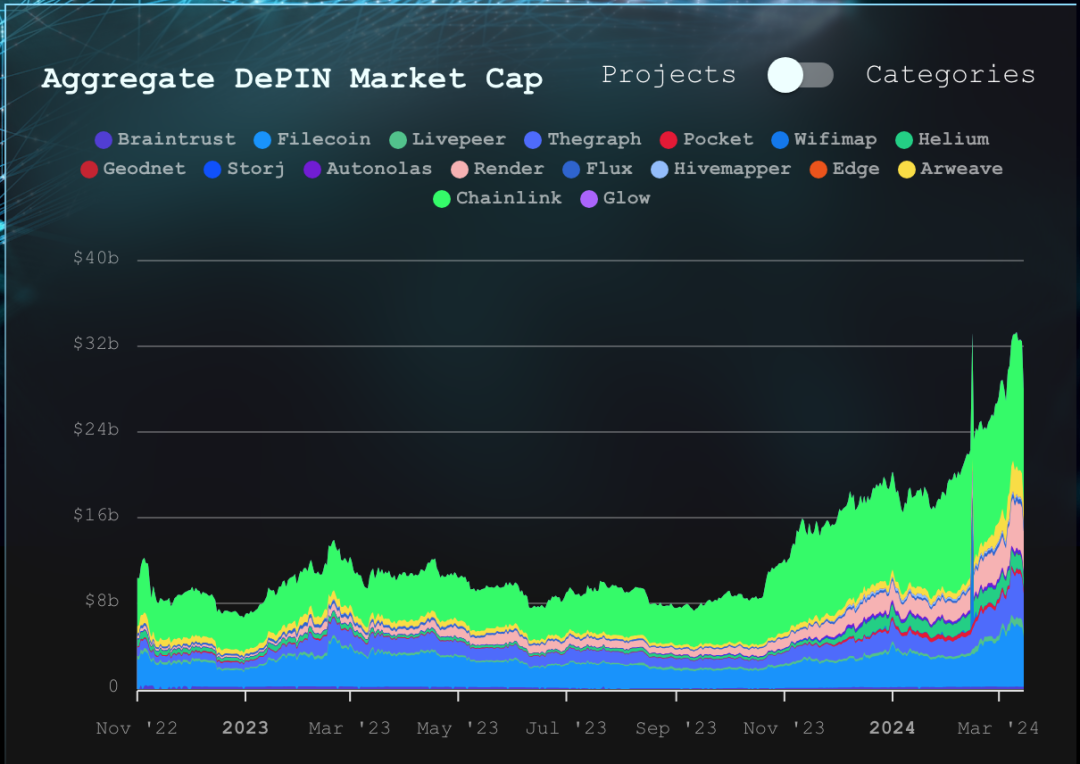Select the Categories view label

[950, 75]
